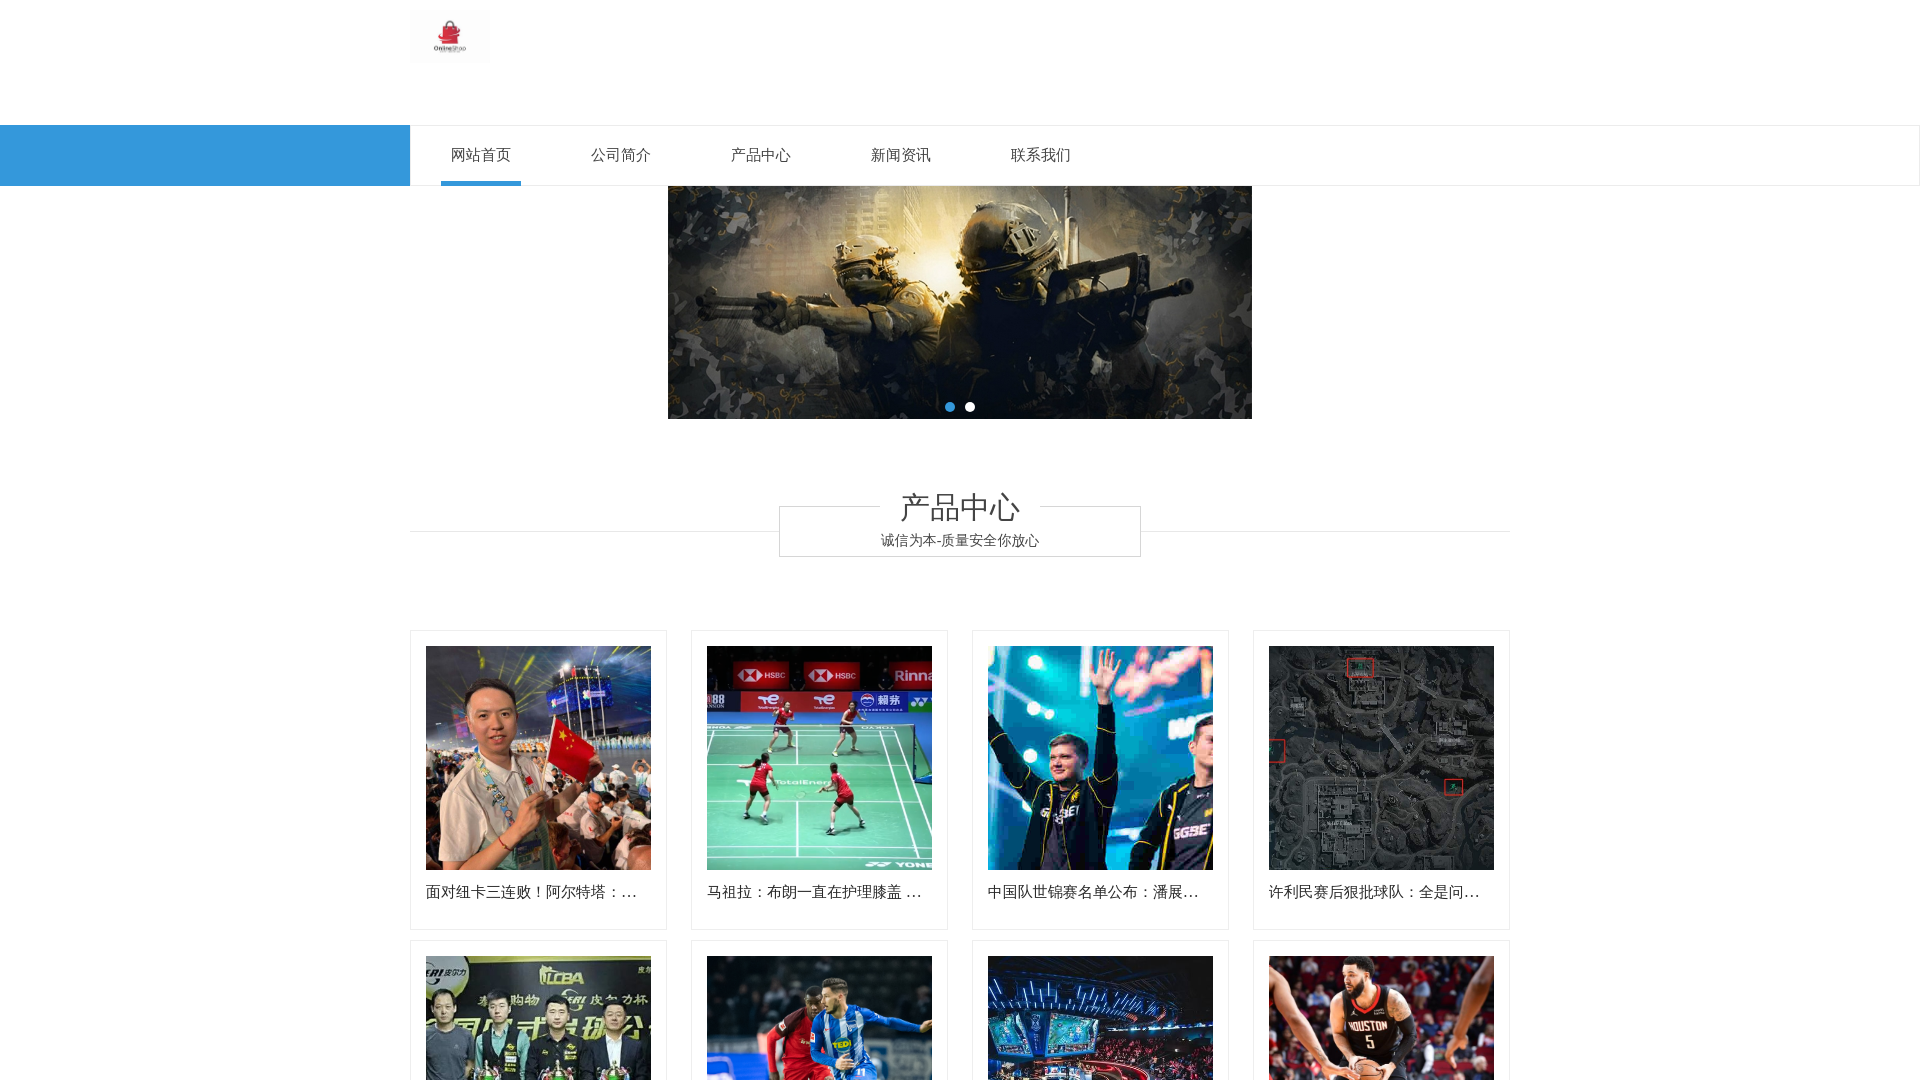The width and height of the screenshot is (1920, 1080).
Task: Open the badminton doubles match thumbnail
Action: click(x=819, y=758)
